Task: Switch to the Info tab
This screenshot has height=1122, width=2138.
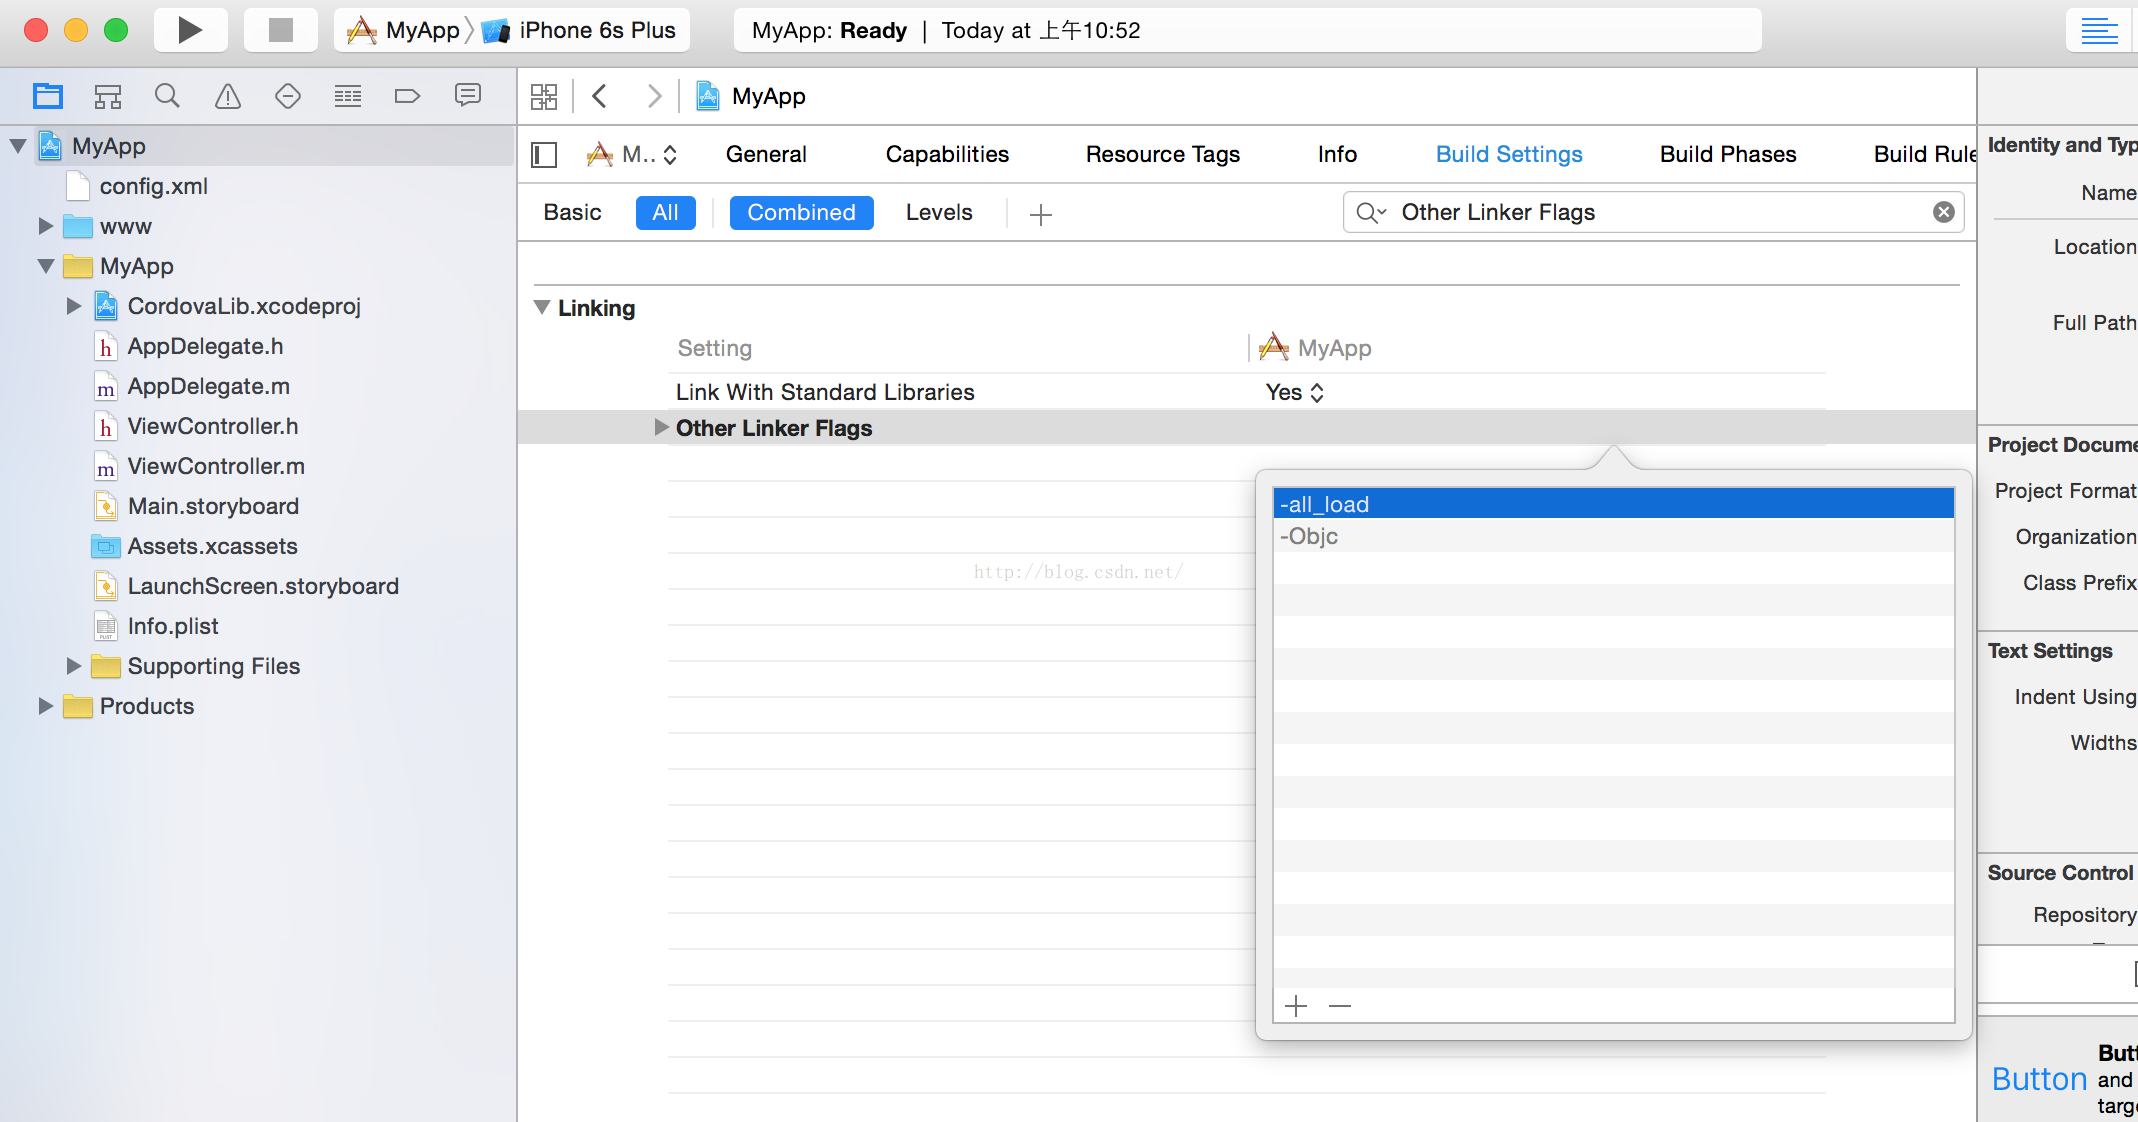Action: tap(1337, 154)
